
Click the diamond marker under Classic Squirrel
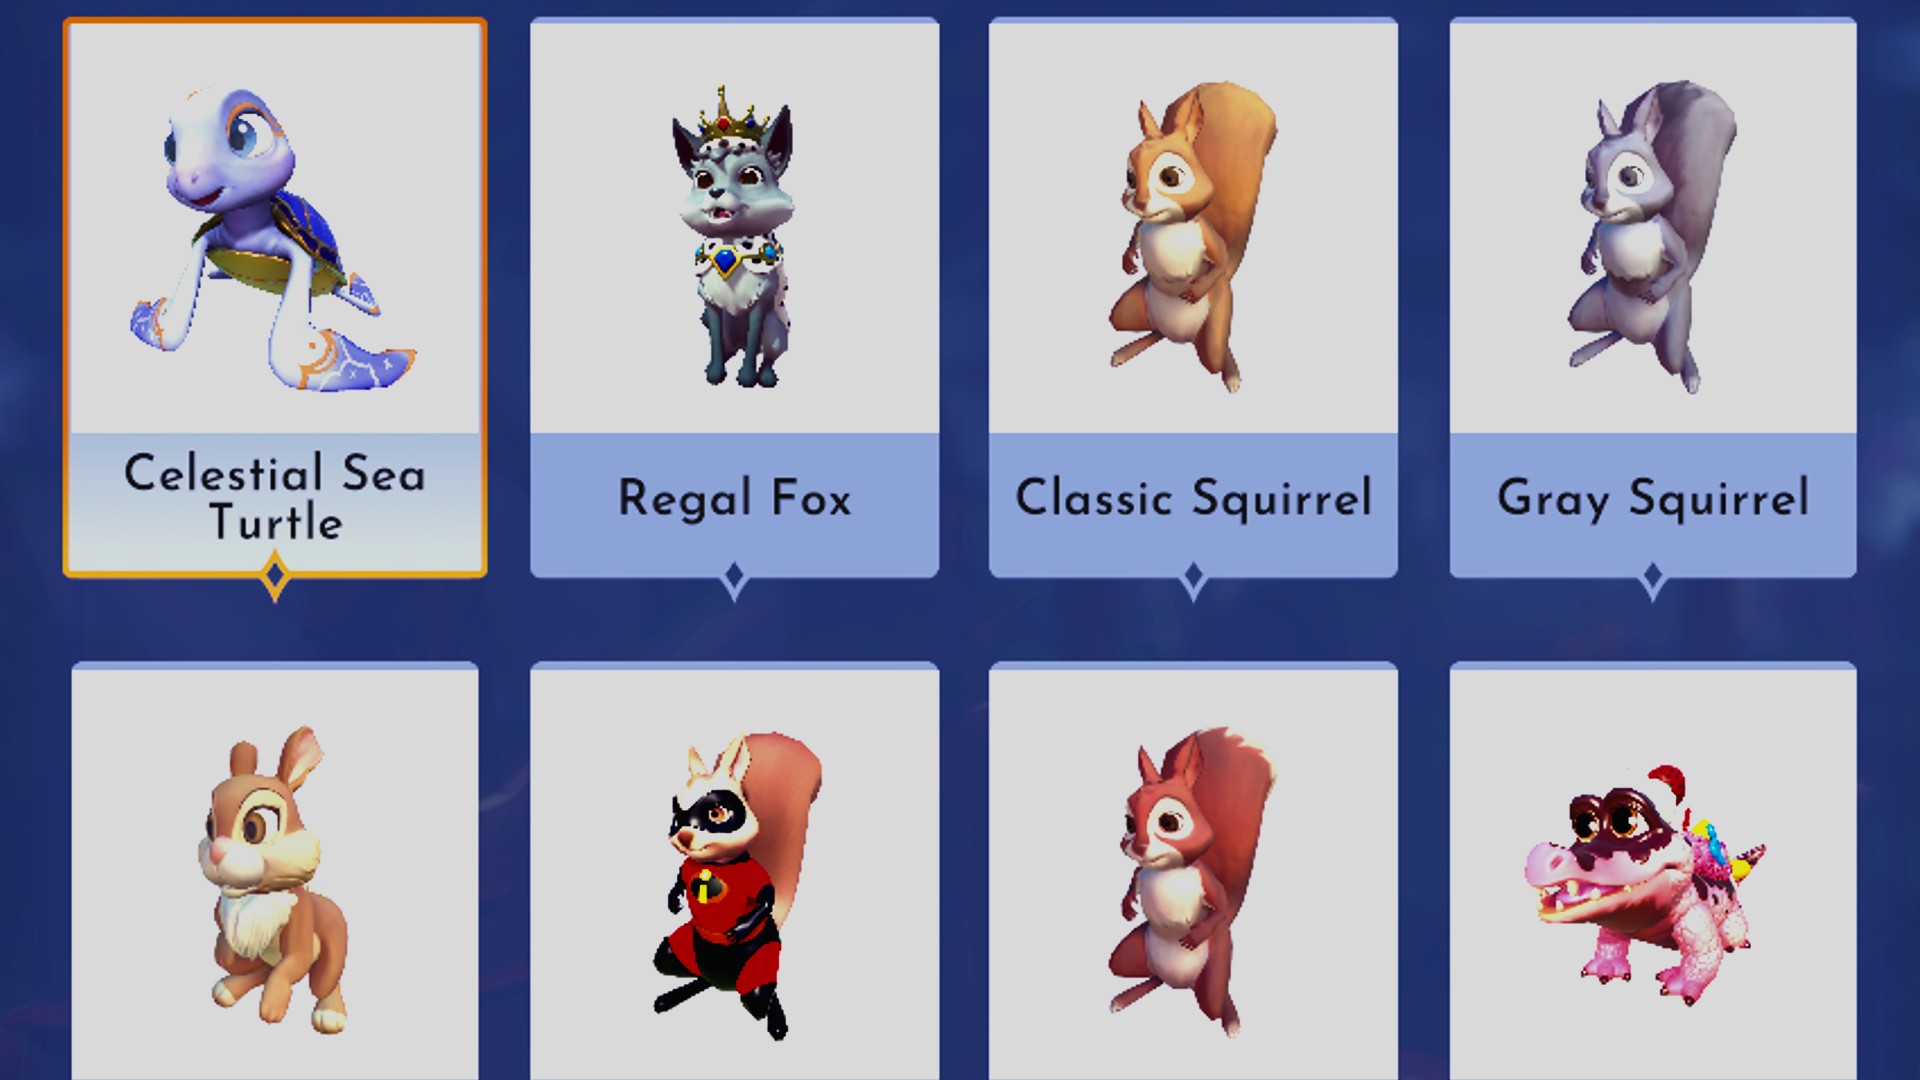pos(1193,578)
